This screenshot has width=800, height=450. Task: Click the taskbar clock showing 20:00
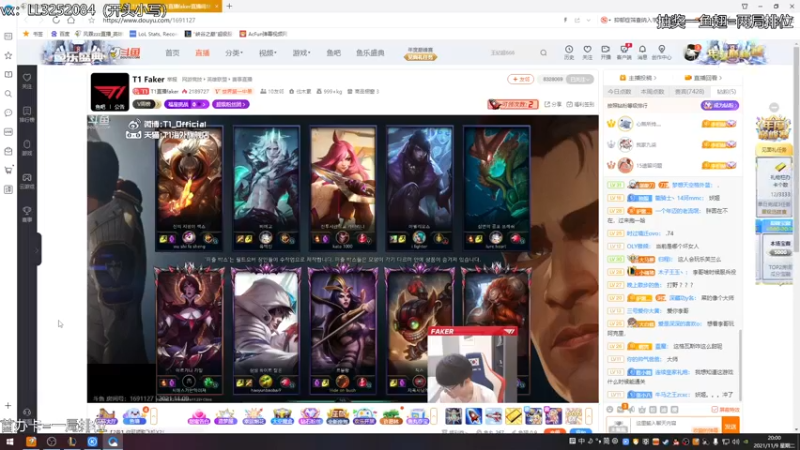(774, 442)
